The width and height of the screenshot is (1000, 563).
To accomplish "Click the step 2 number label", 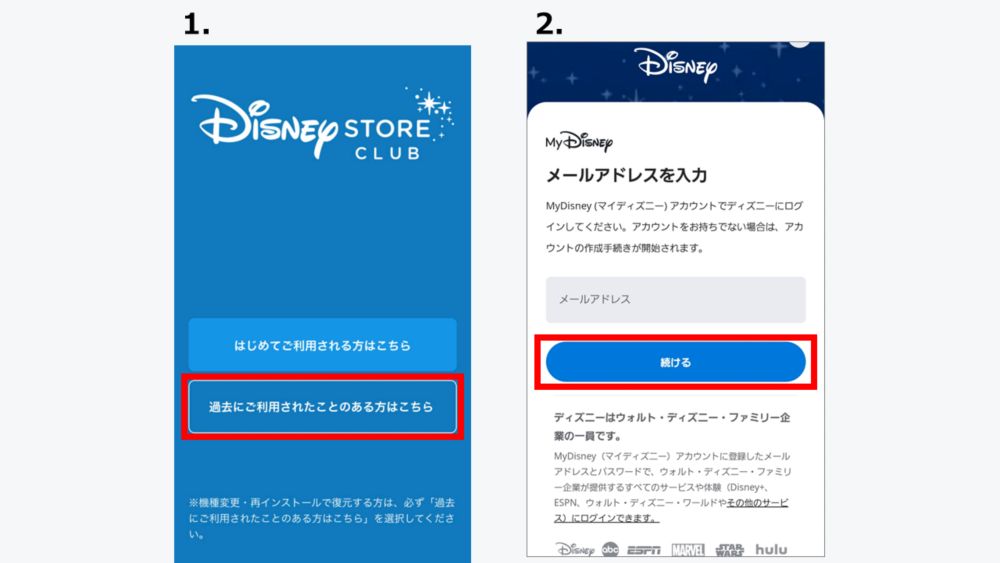I will pos(549,24).
